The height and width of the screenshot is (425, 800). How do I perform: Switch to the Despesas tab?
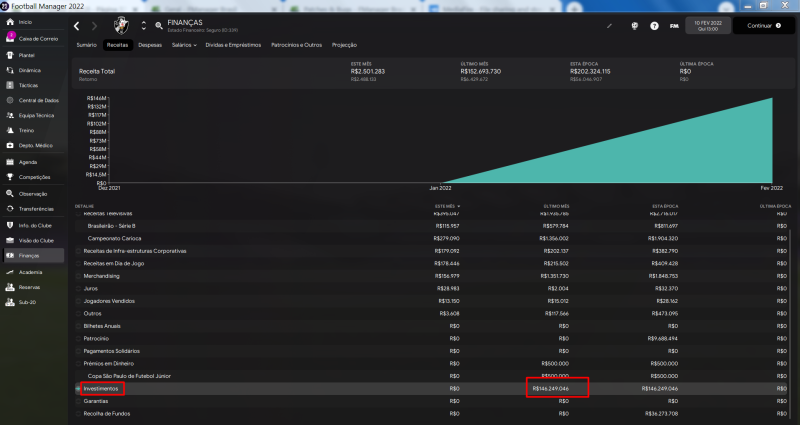coord(150,45)
